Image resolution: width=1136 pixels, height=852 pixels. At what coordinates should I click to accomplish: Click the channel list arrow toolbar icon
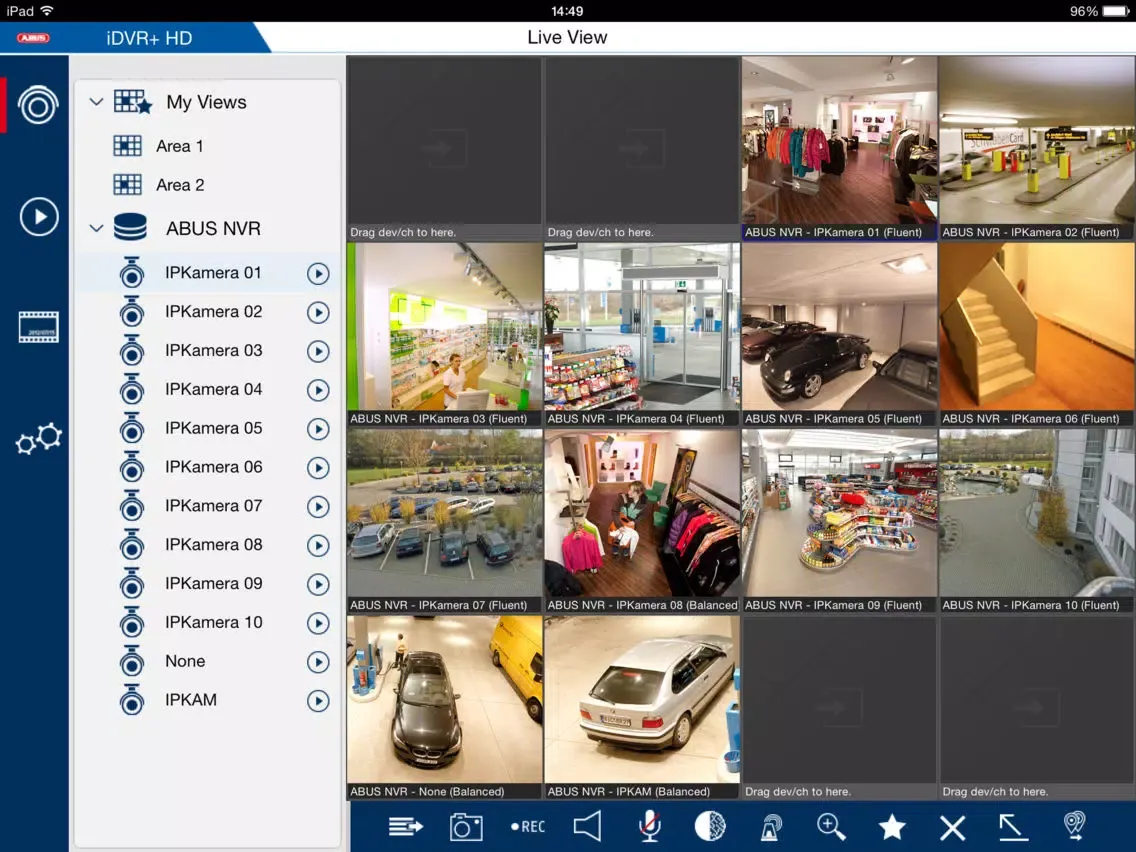(x=406, y=826)
